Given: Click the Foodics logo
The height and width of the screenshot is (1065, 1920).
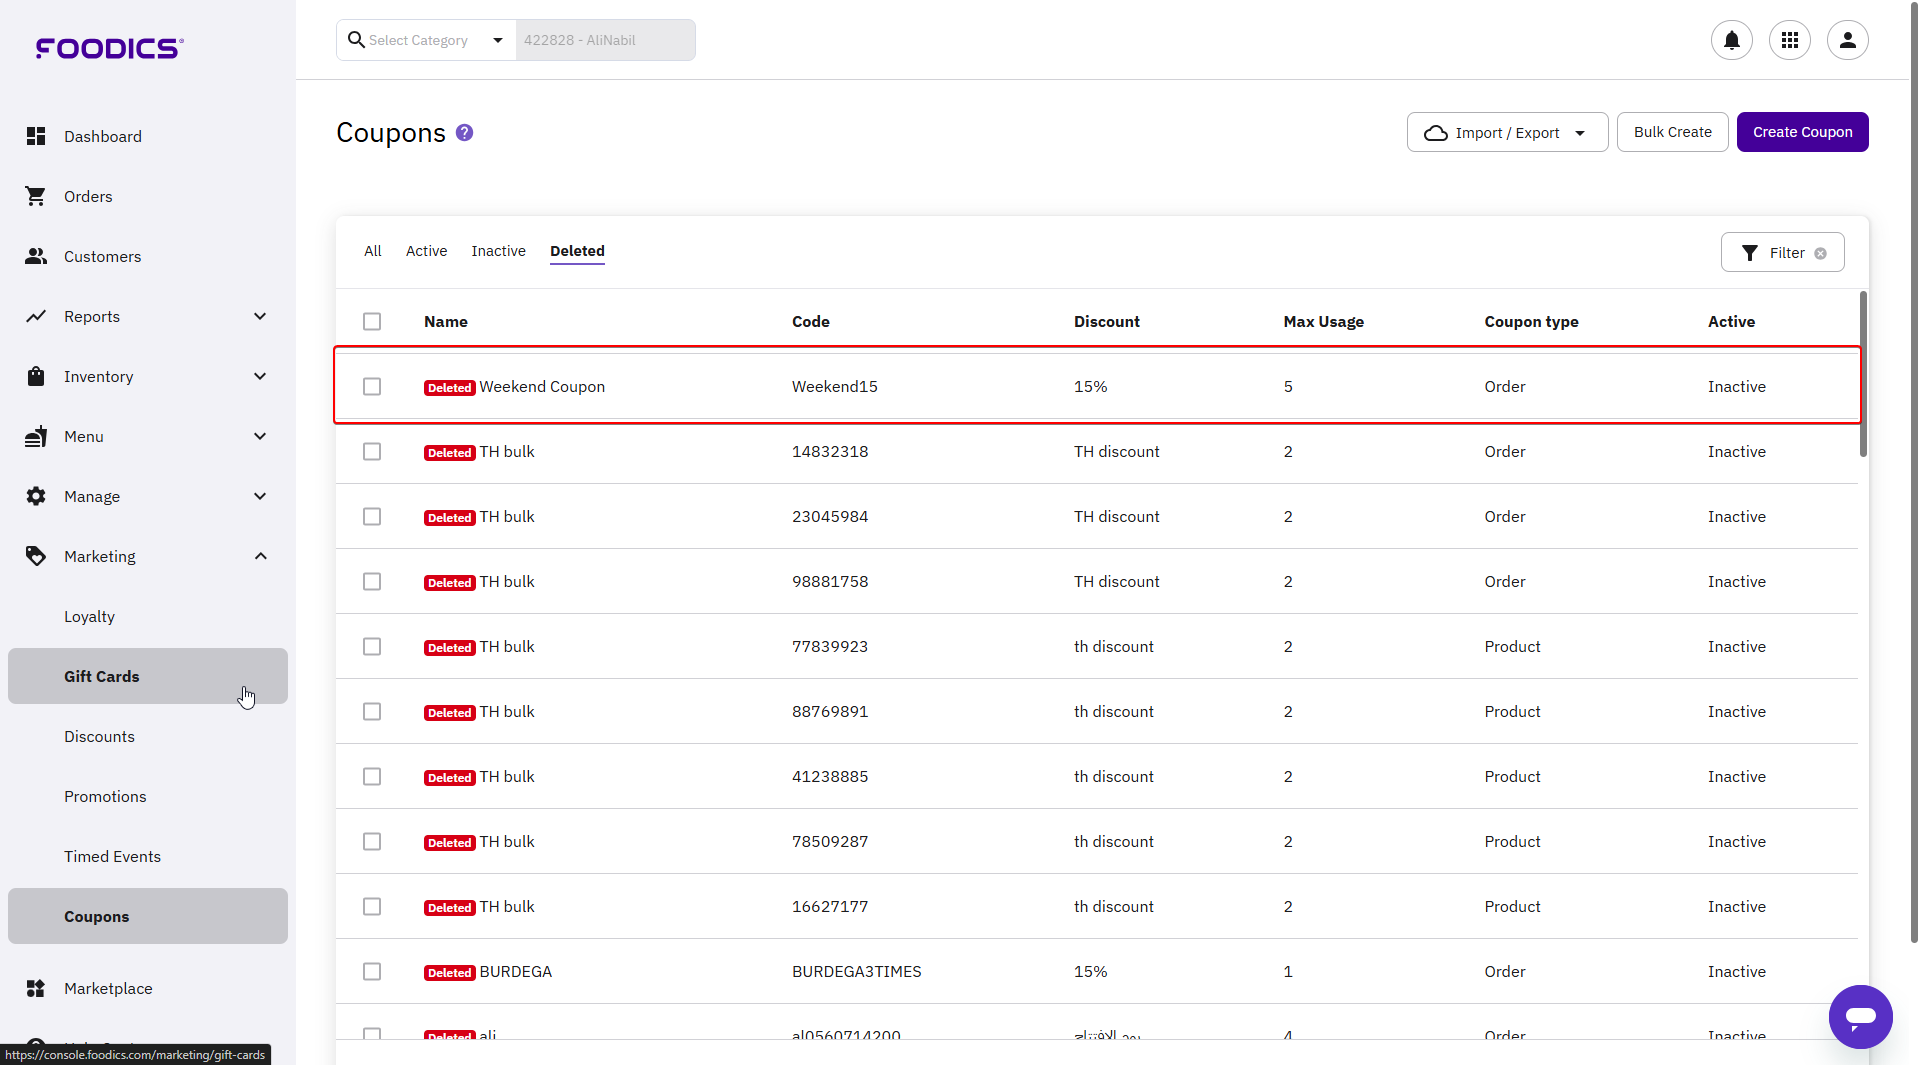Looking at the screenshot, I should [x=110, y=48].
